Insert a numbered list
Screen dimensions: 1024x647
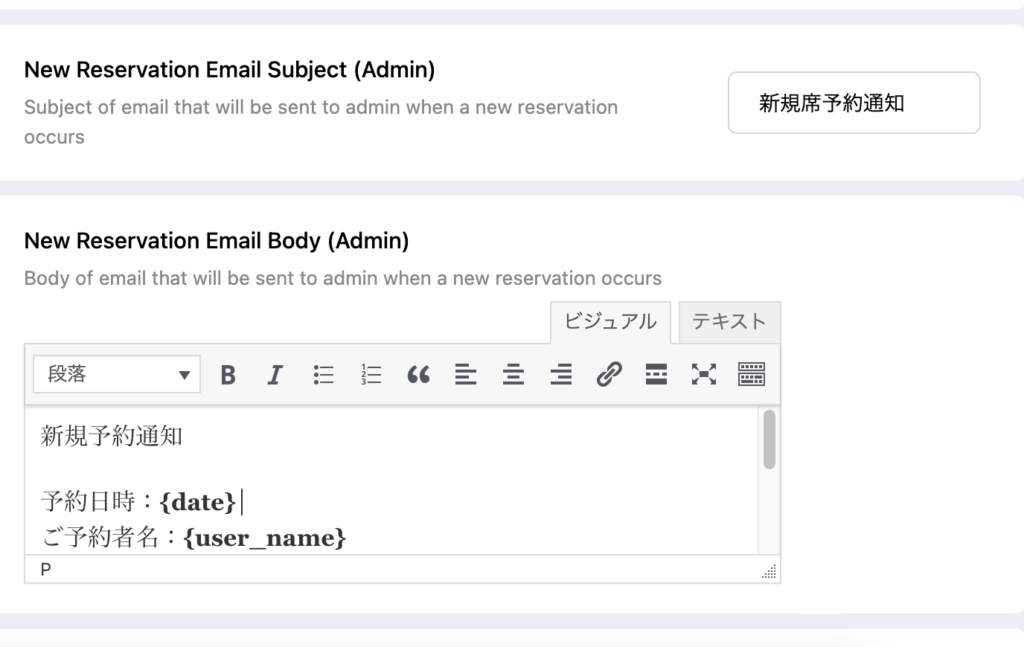pyautogui.click(x=371, y=375)
